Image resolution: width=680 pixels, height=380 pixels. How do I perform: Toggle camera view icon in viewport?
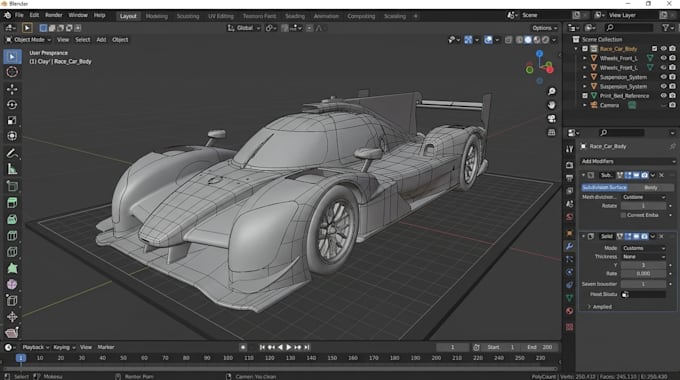click(x=552, y=119)
